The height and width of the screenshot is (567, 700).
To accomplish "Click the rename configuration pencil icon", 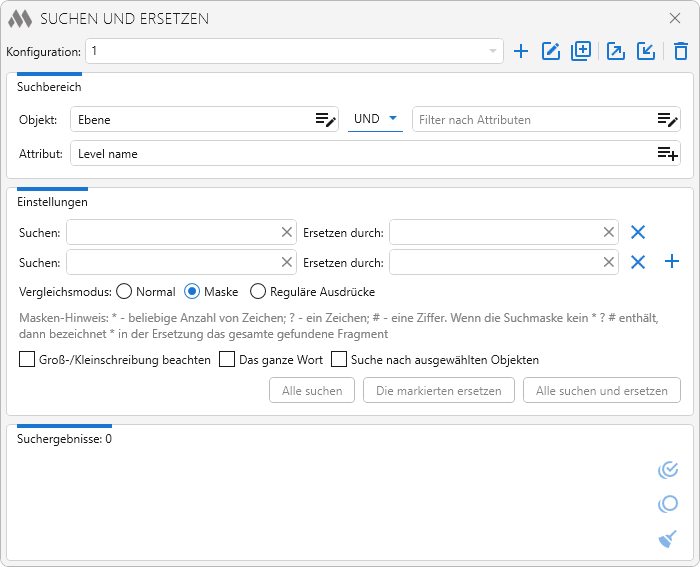I will click(551, 51).
